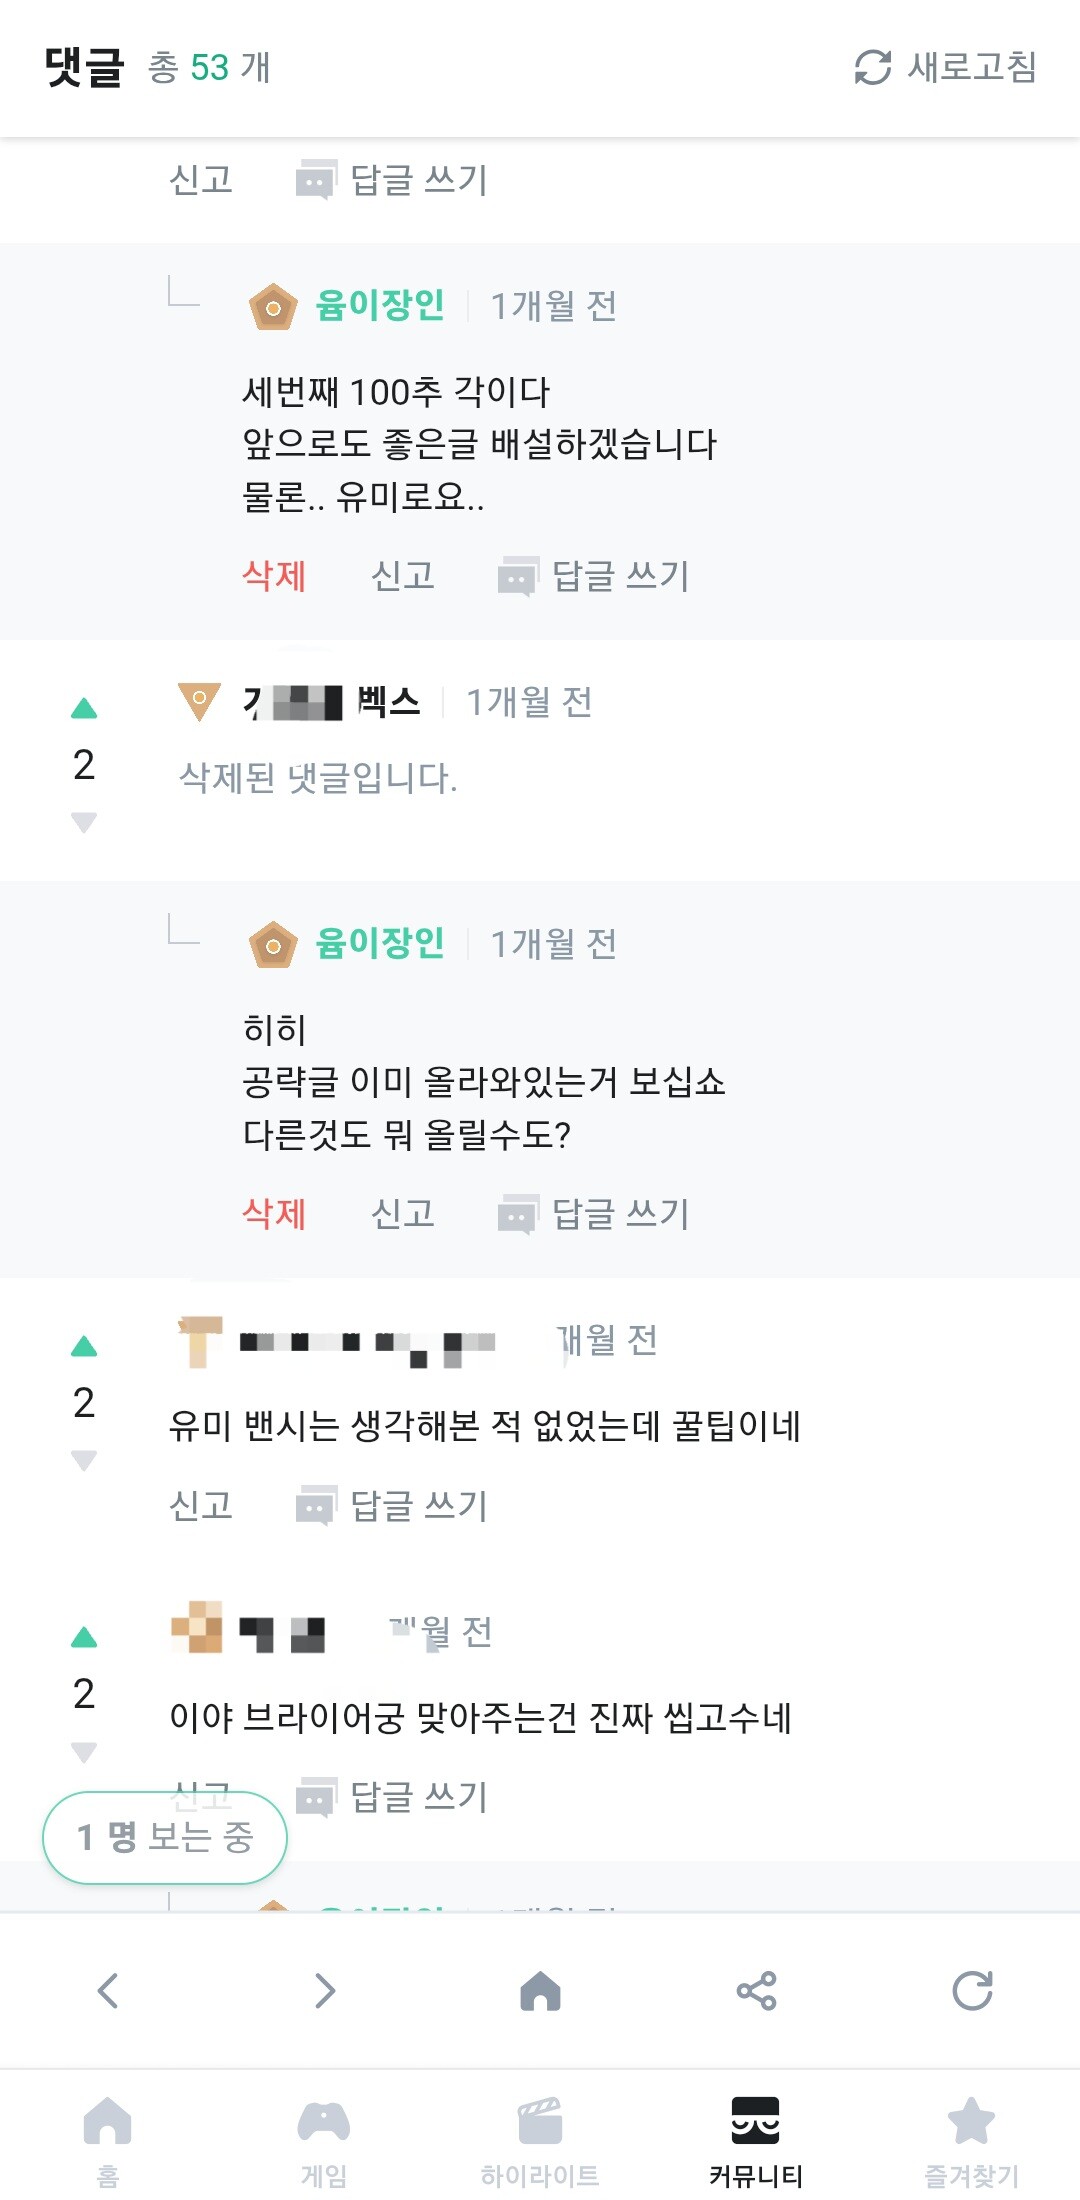This screenshot has height=2200, width=1080.
Task: Tap the home icon in browser toolbar
Action: (540, 1990)
